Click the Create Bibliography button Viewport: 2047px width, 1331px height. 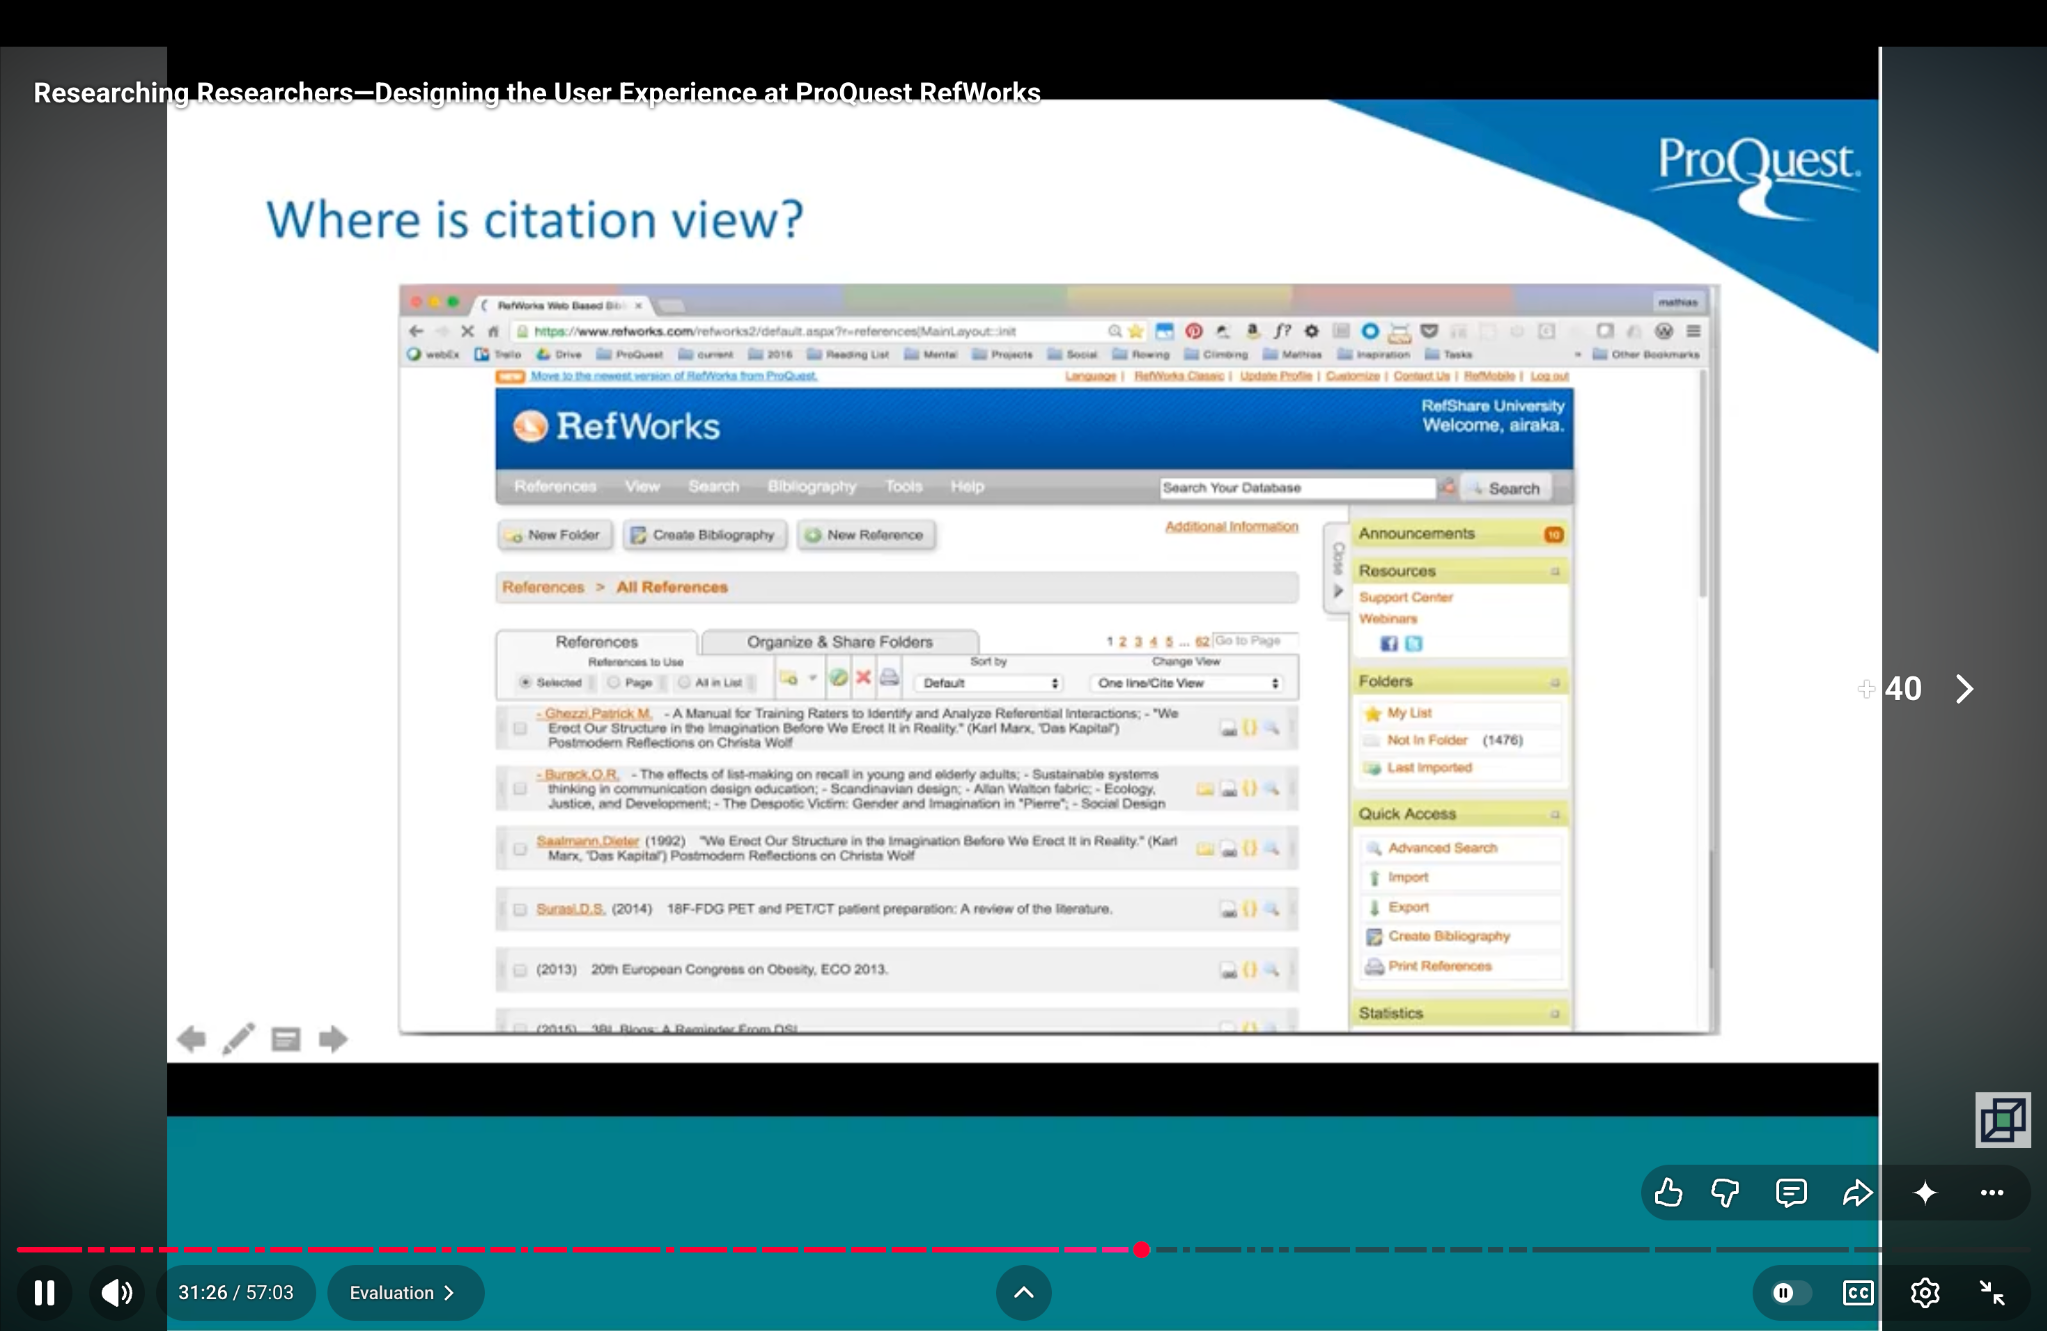click(704, 535)
